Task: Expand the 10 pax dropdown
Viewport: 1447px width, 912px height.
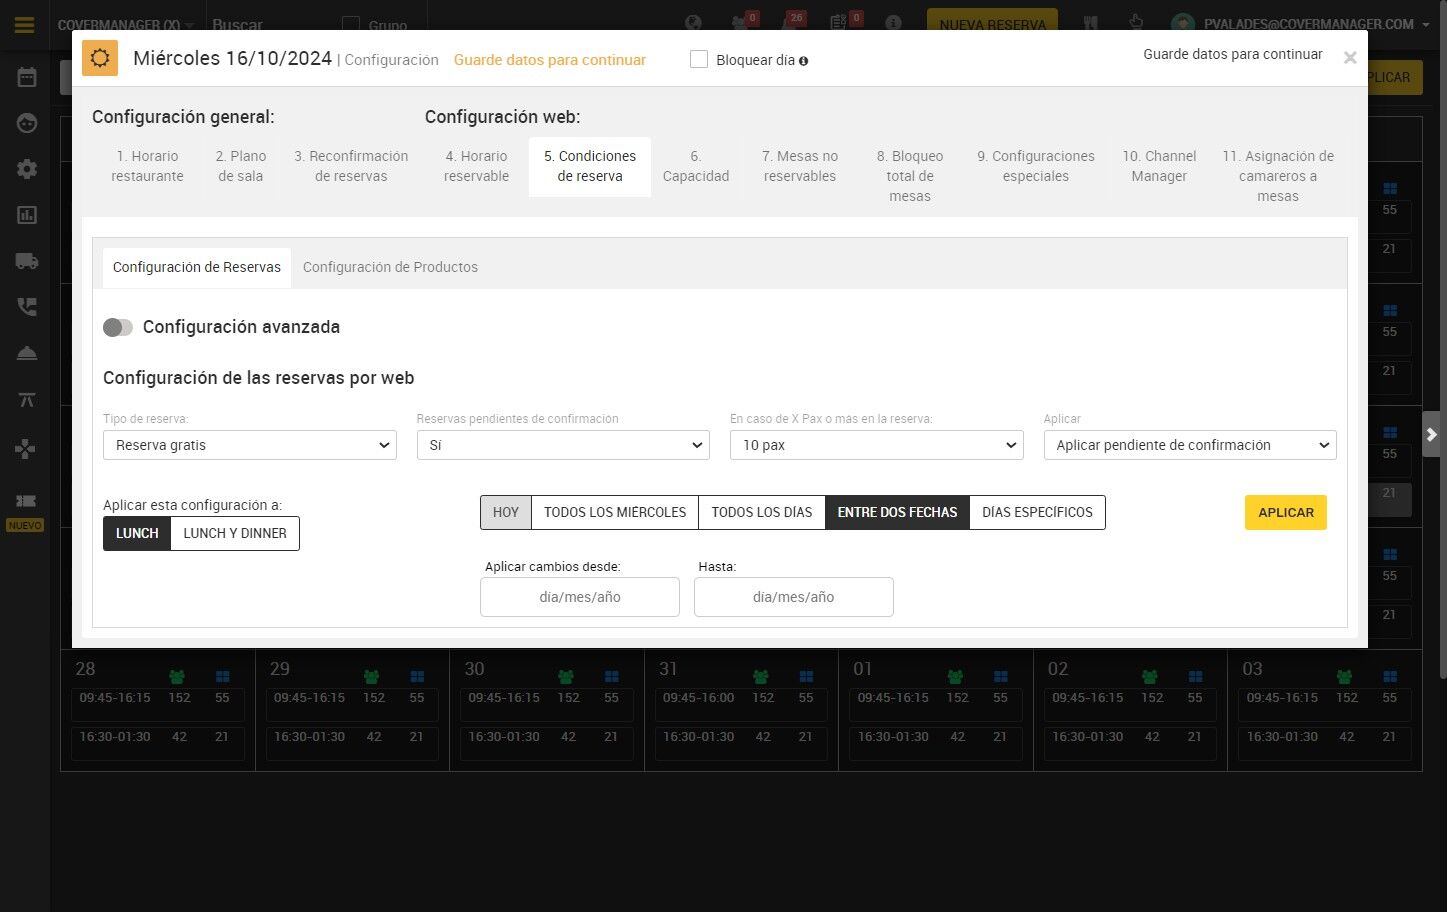Action: click(877, 445)
